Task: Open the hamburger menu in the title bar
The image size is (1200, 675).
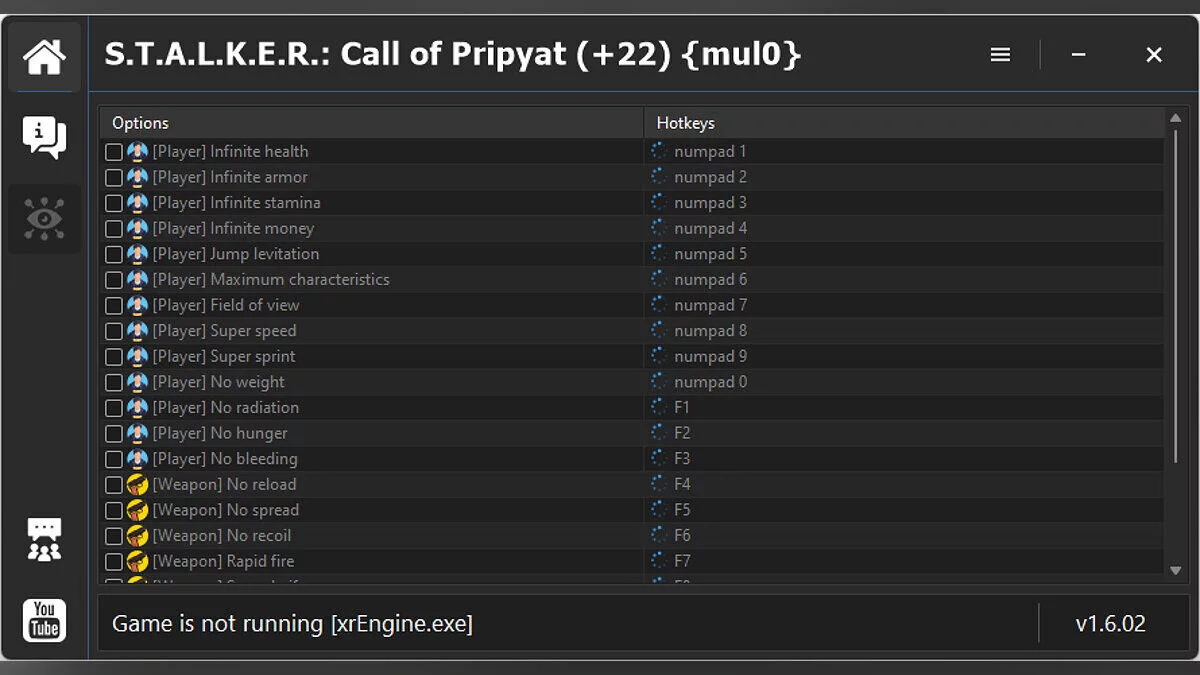Action: pos(1000,54)
